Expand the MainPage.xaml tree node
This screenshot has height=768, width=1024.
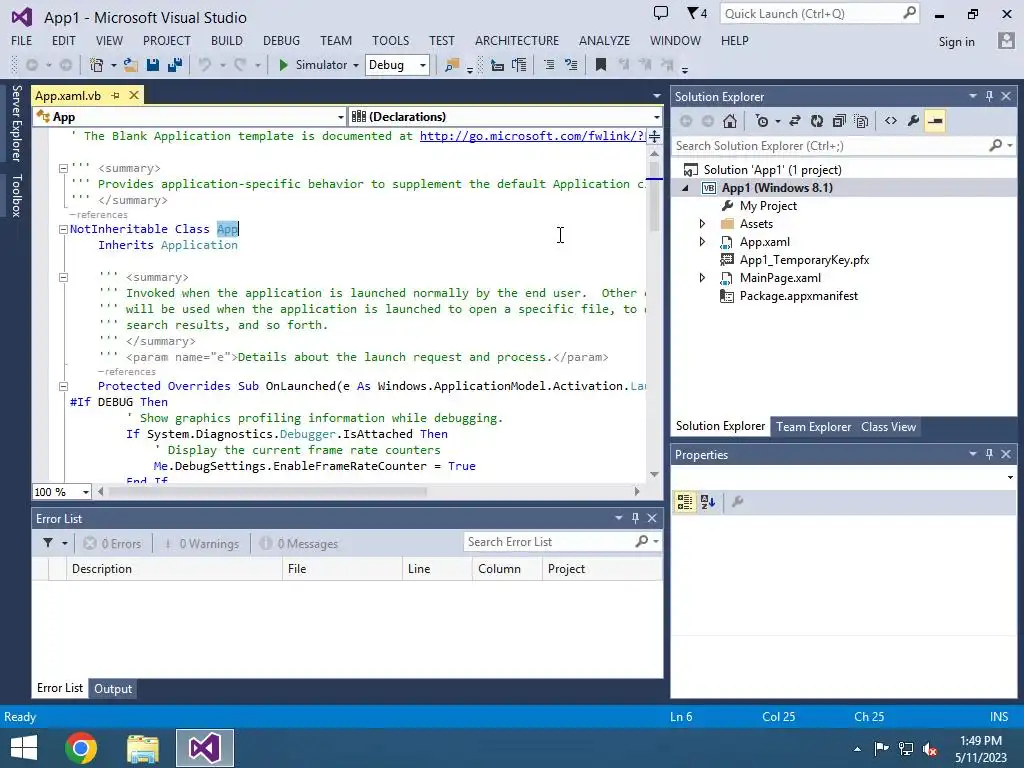pyautogui.click(x=702, y=278)
